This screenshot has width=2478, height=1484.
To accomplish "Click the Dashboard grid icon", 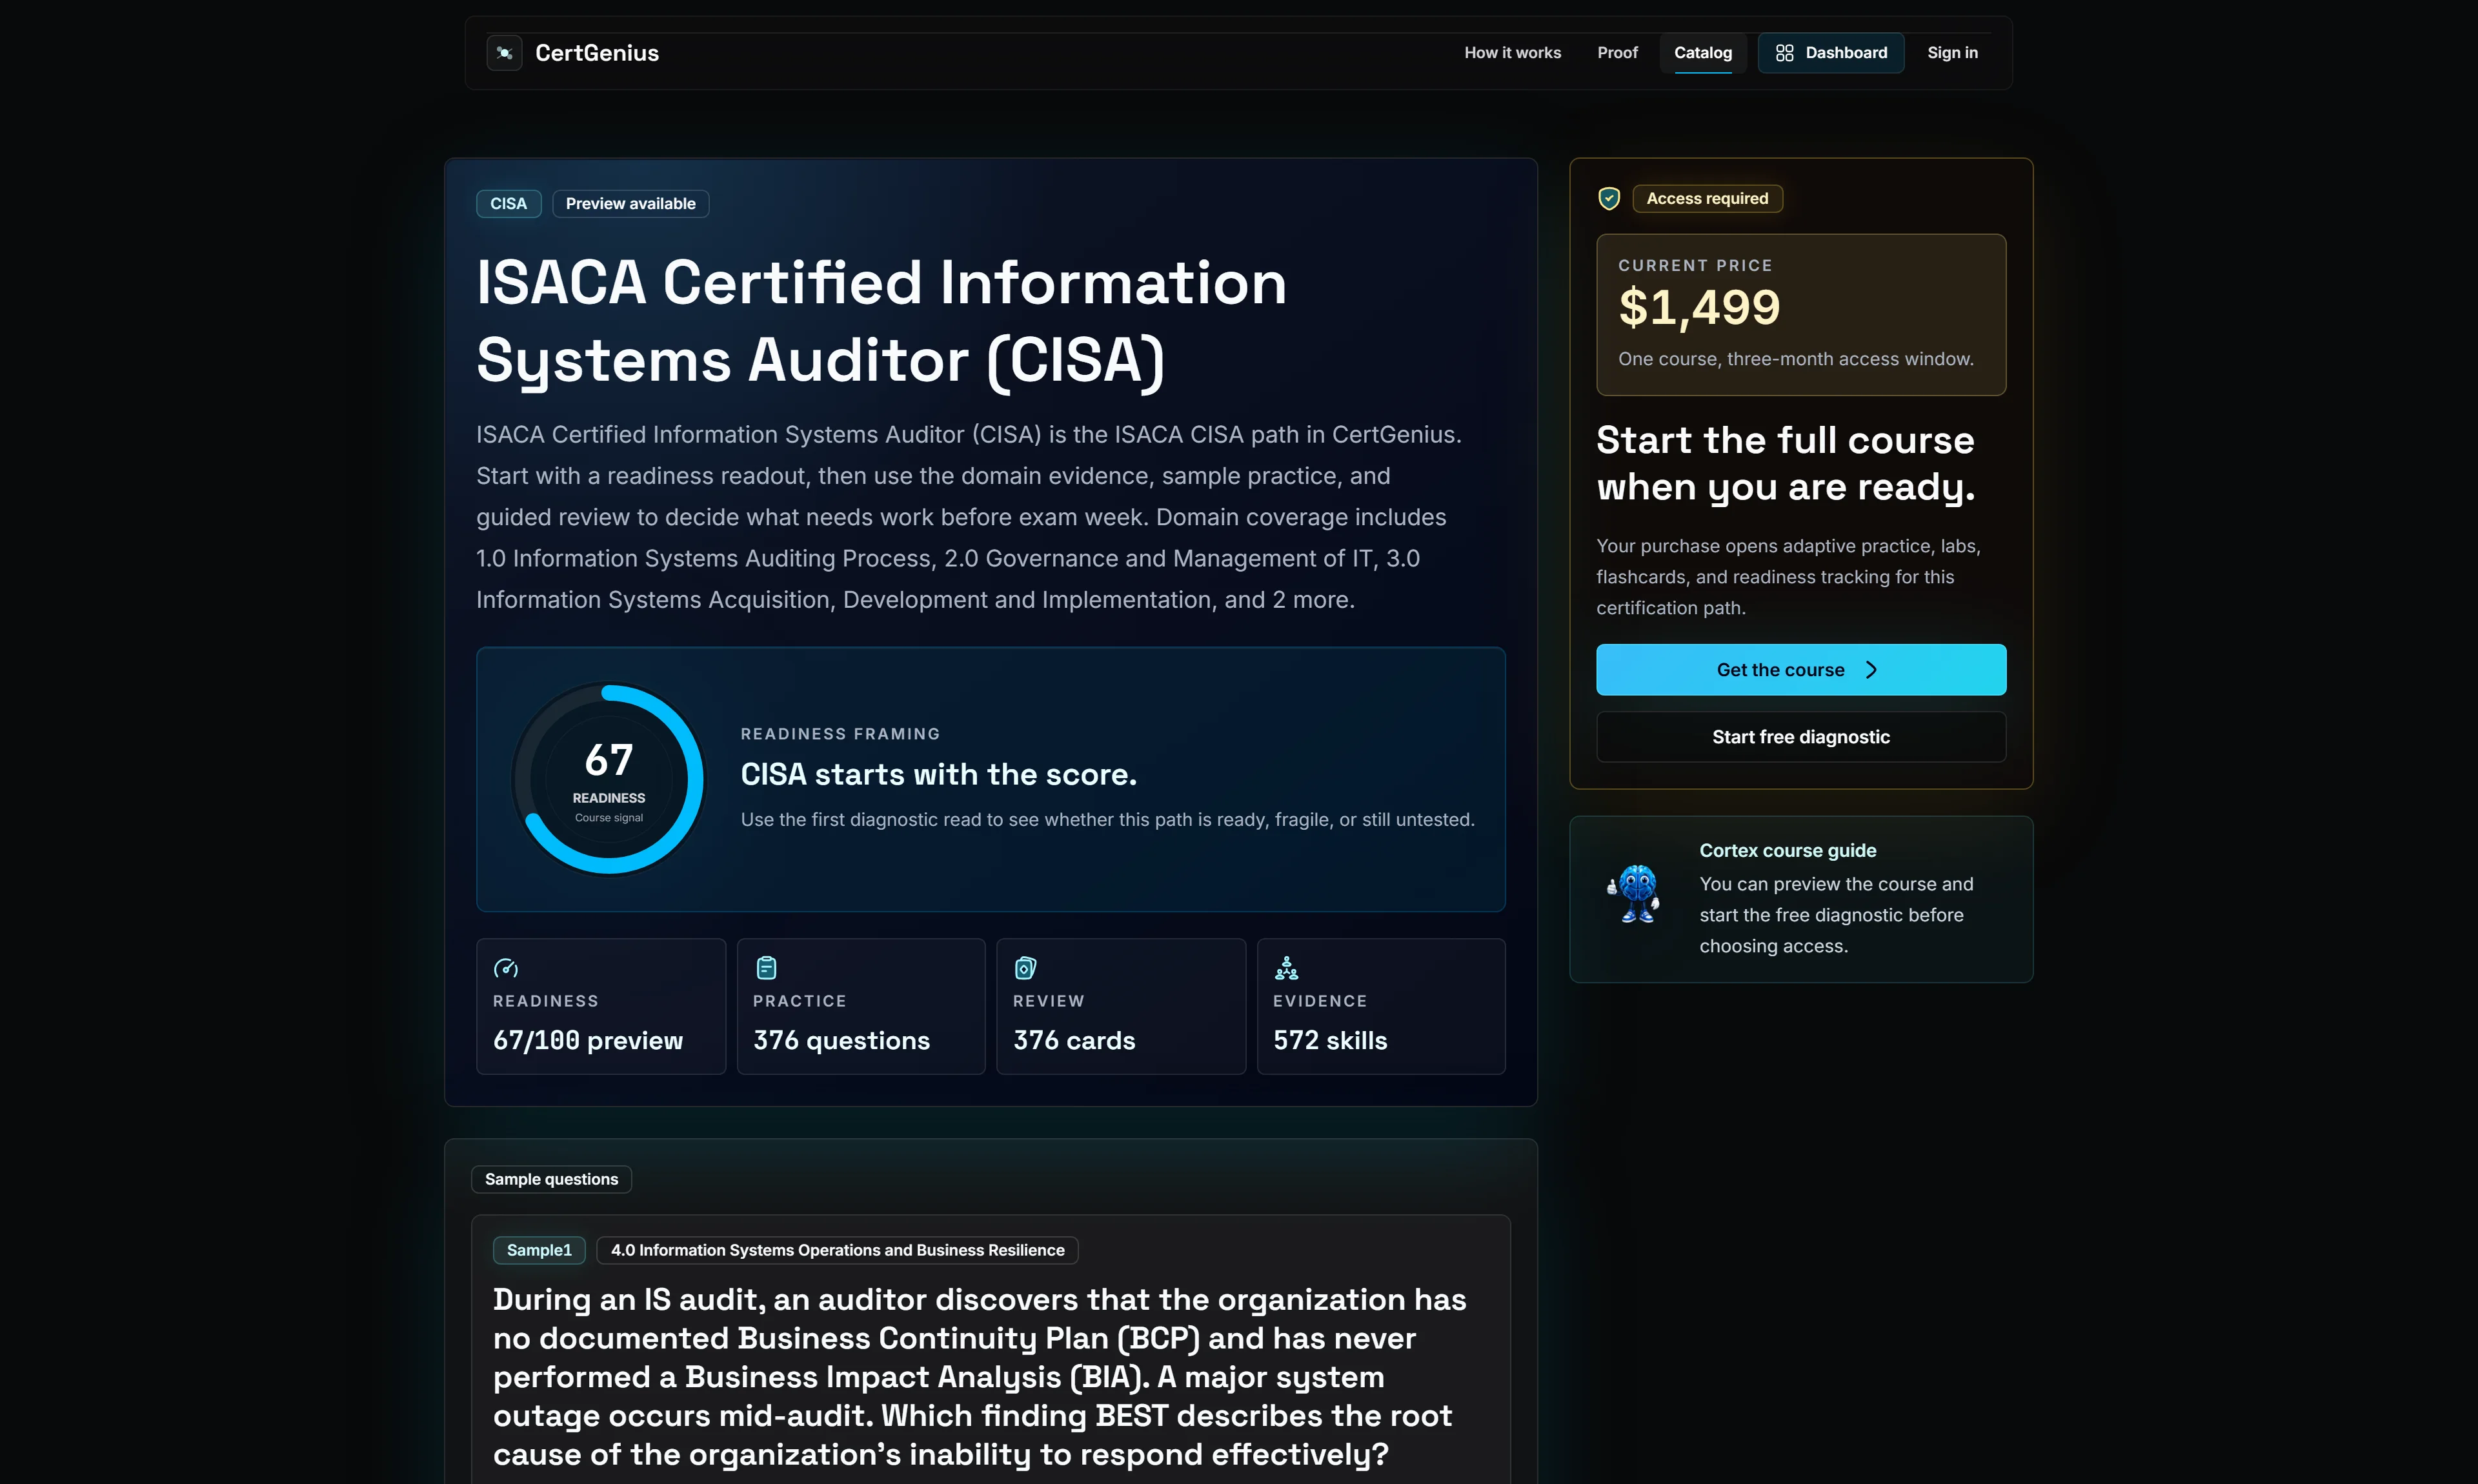I will pos(1784,53).
